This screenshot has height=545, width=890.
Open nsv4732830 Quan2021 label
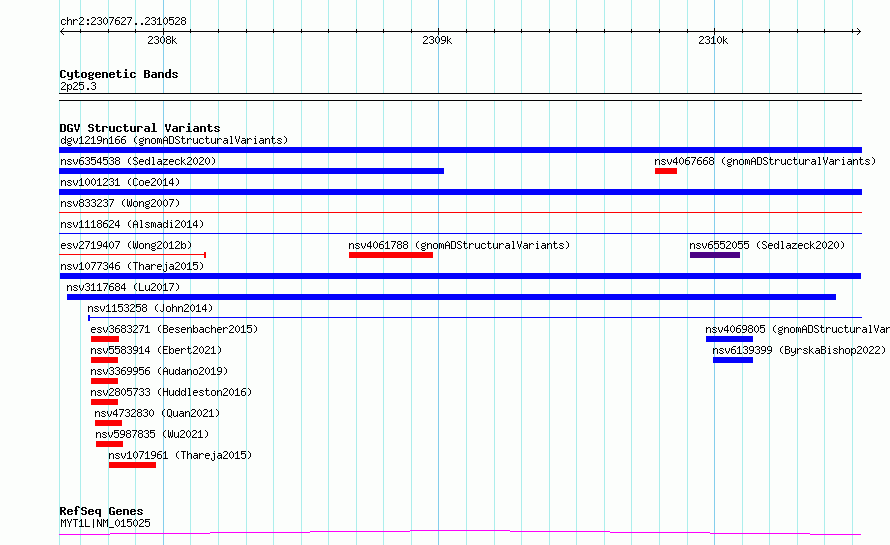click(157, 413)
